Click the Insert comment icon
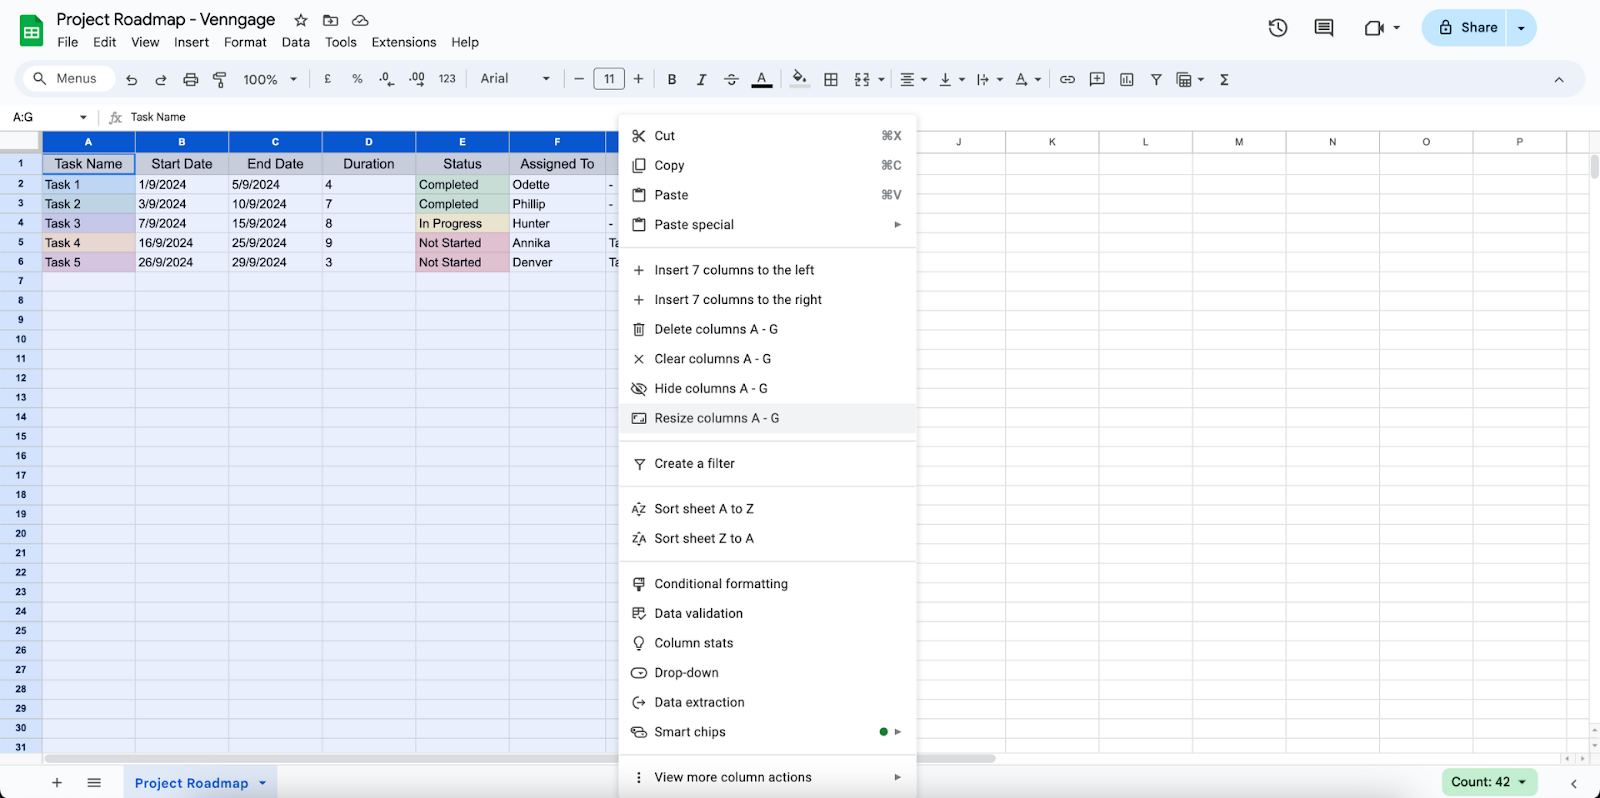 (x=1097, y=79)
